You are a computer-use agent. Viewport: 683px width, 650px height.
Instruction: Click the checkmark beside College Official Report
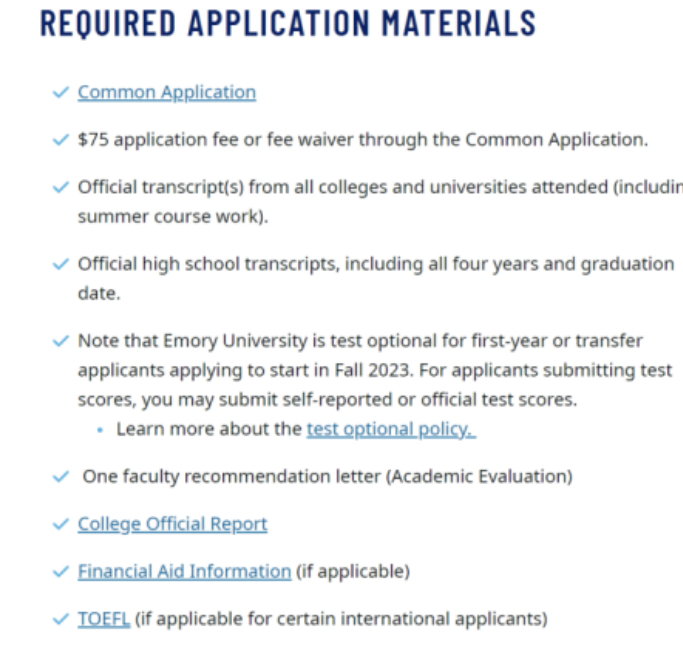tap(60, 525)
